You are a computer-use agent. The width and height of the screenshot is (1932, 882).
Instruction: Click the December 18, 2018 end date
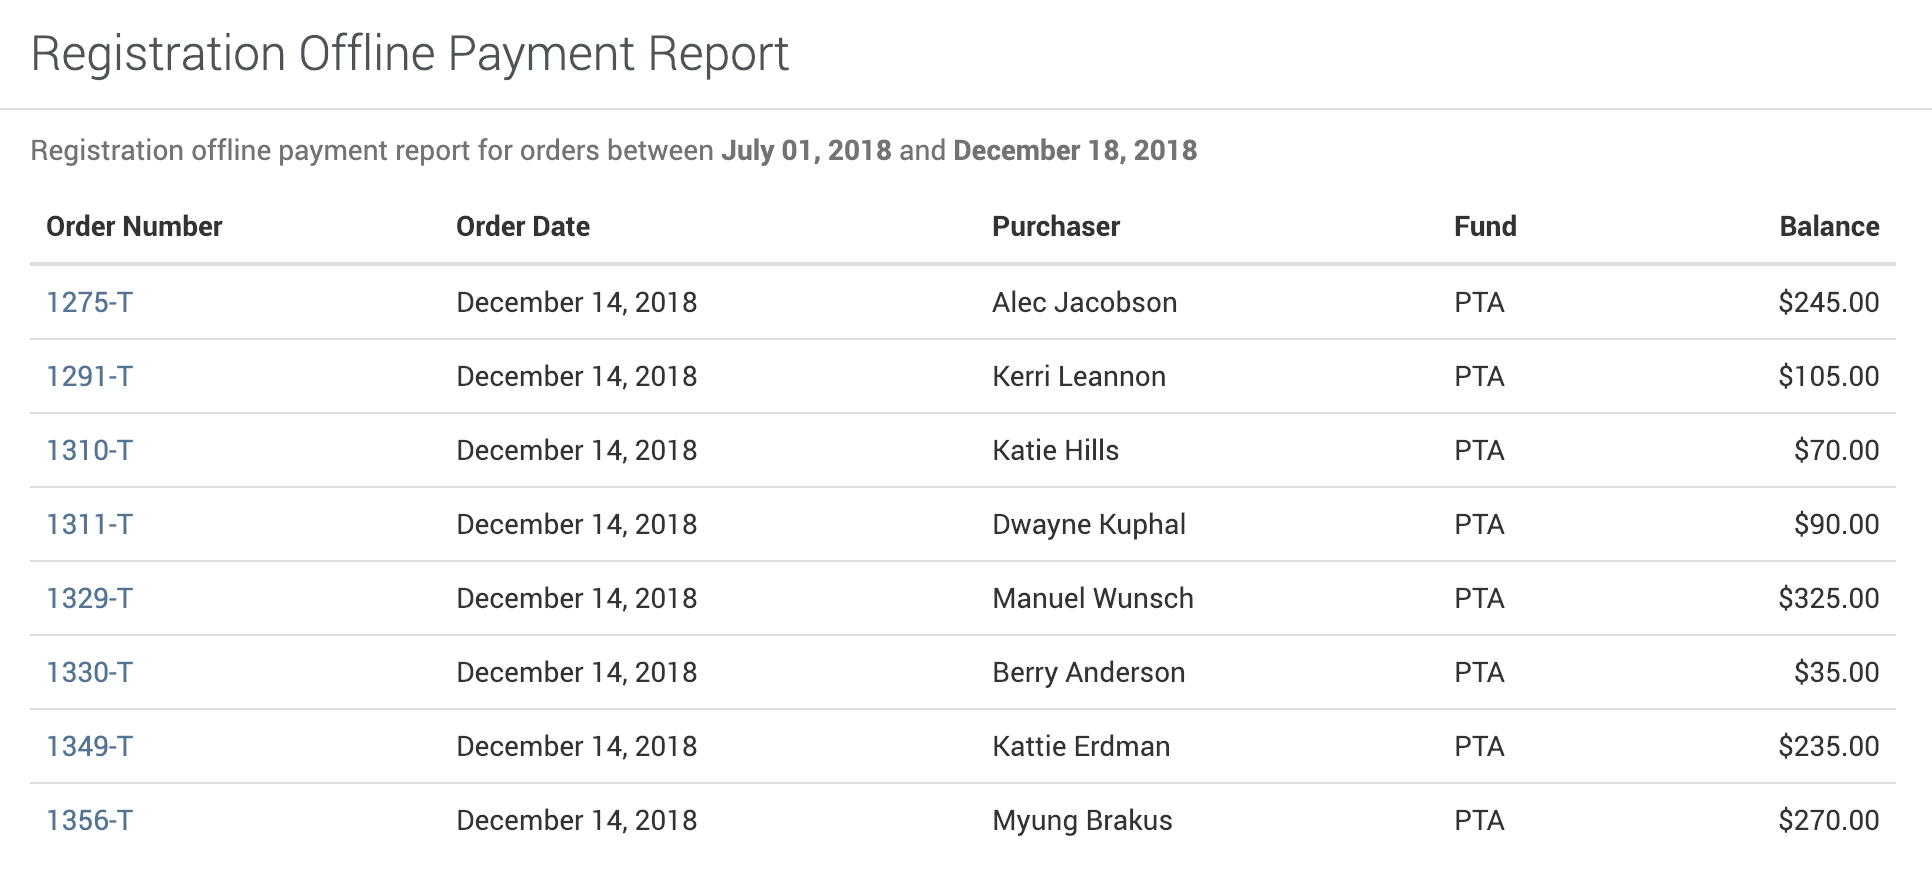click(x=1075, y=150)
